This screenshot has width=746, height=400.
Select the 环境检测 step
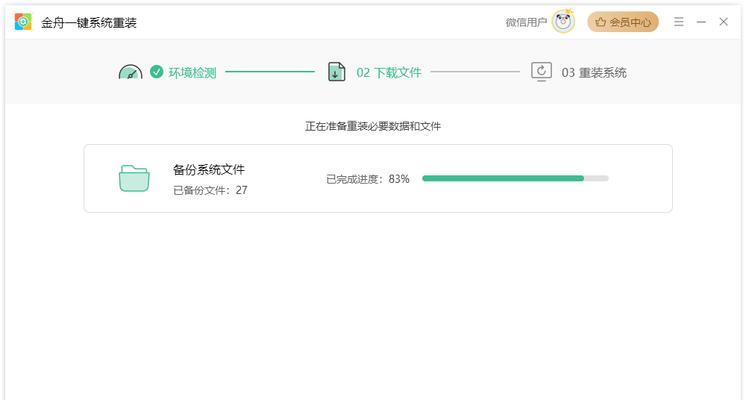click(192, 73)
